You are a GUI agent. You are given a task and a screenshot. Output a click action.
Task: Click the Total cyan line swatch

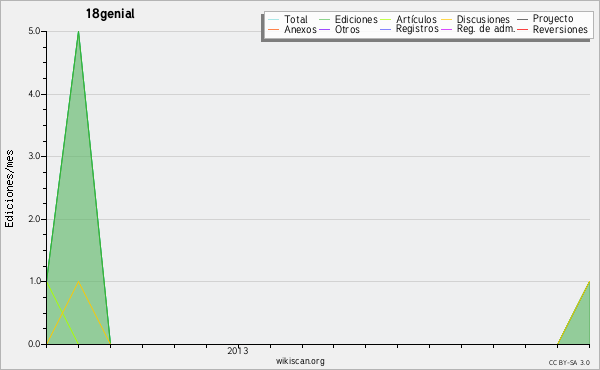pyautogui.click(x=274, y=19)
